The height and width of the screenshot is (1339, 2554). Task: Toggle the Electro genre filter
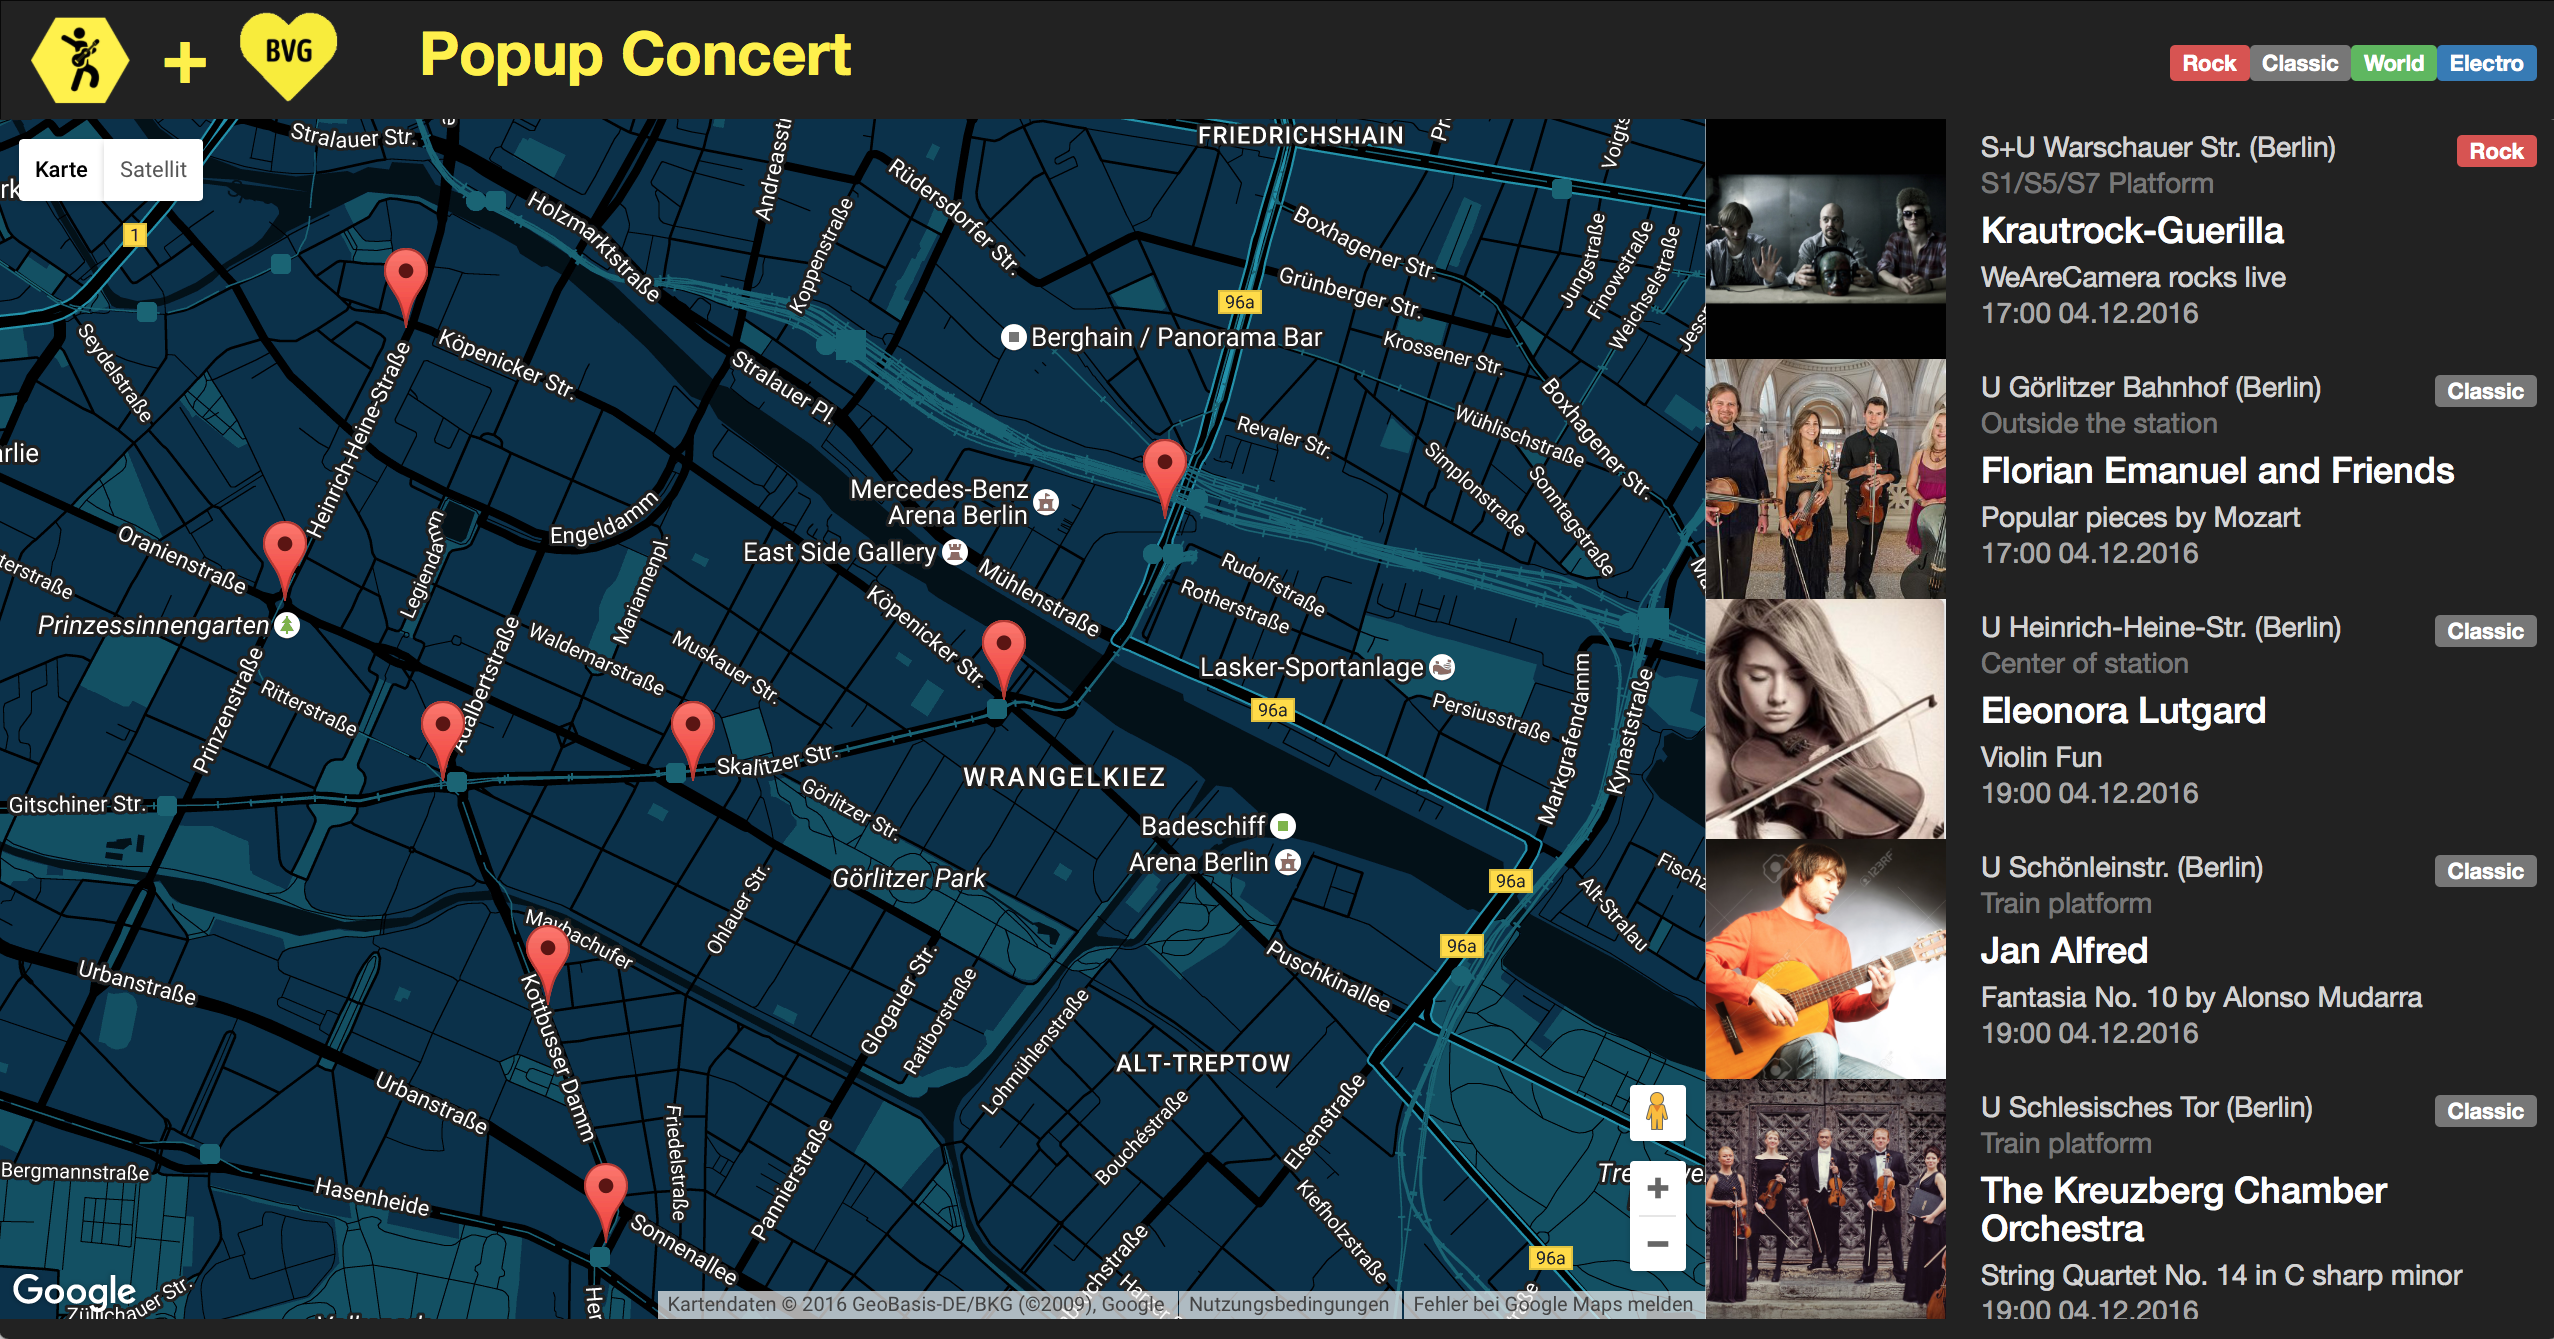pos(2485,63)
